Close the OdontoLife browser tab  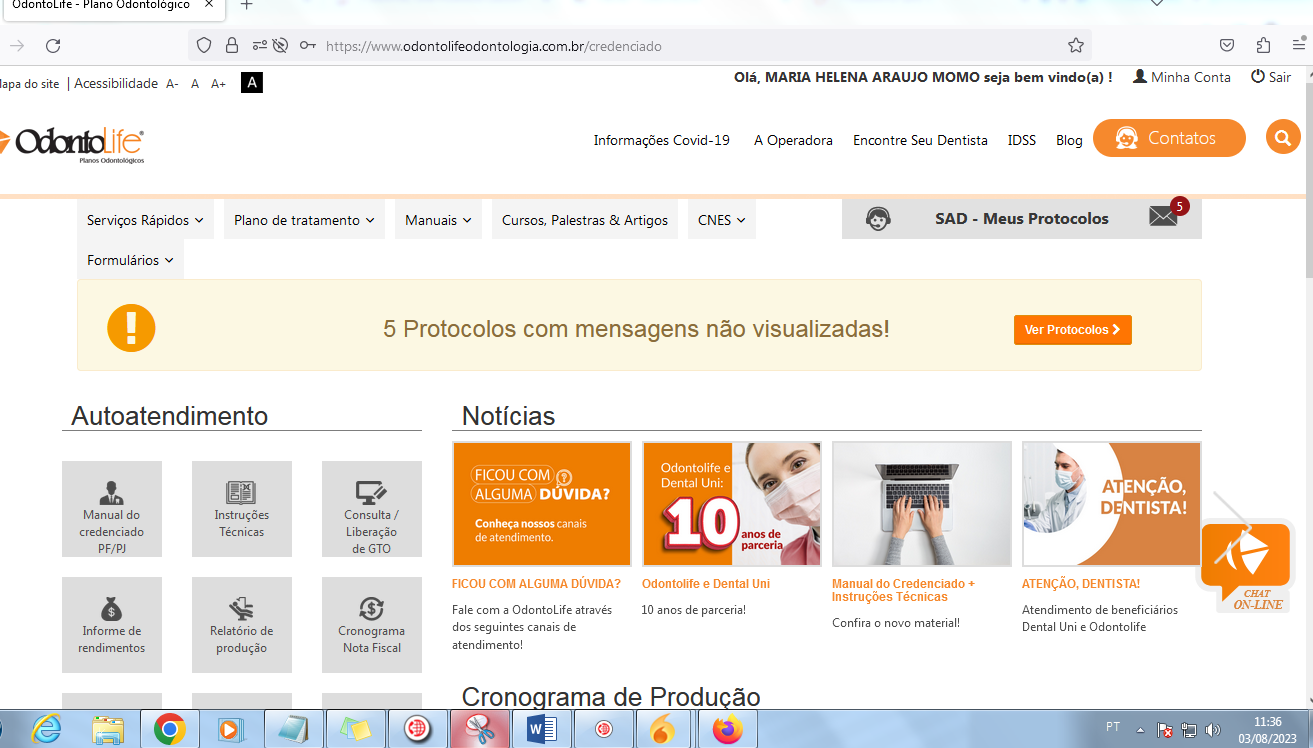[208, 5]
